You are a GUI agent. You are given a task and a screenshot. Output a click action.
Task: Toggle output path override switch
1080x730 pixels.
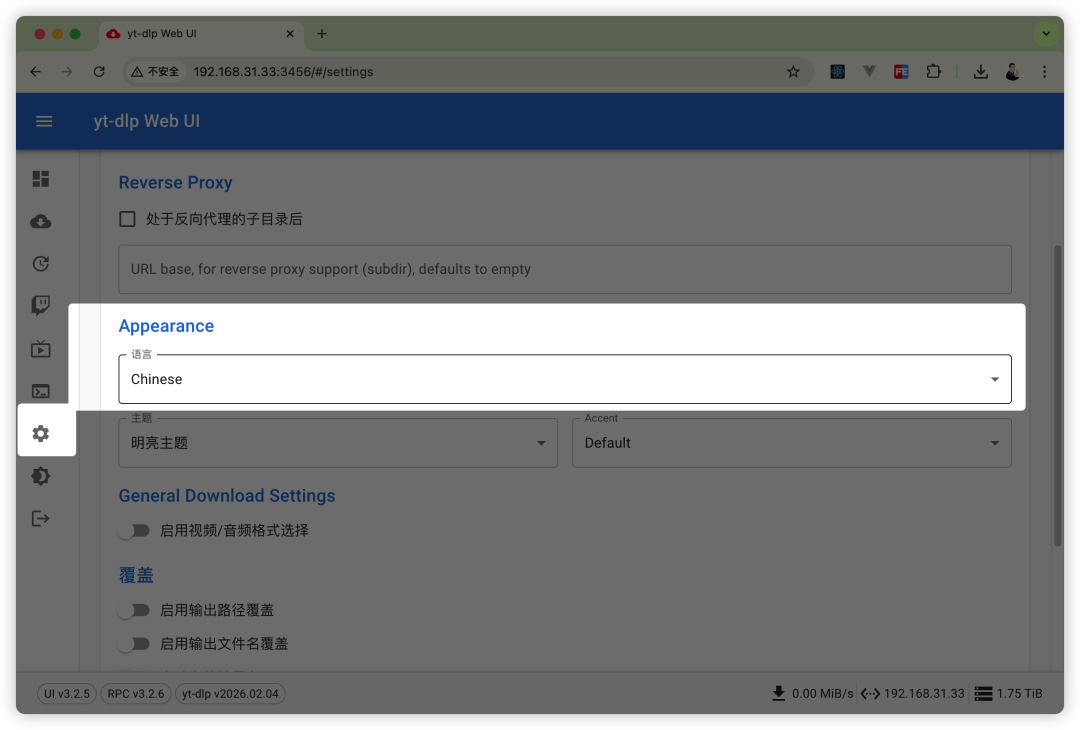pos(133,610)
